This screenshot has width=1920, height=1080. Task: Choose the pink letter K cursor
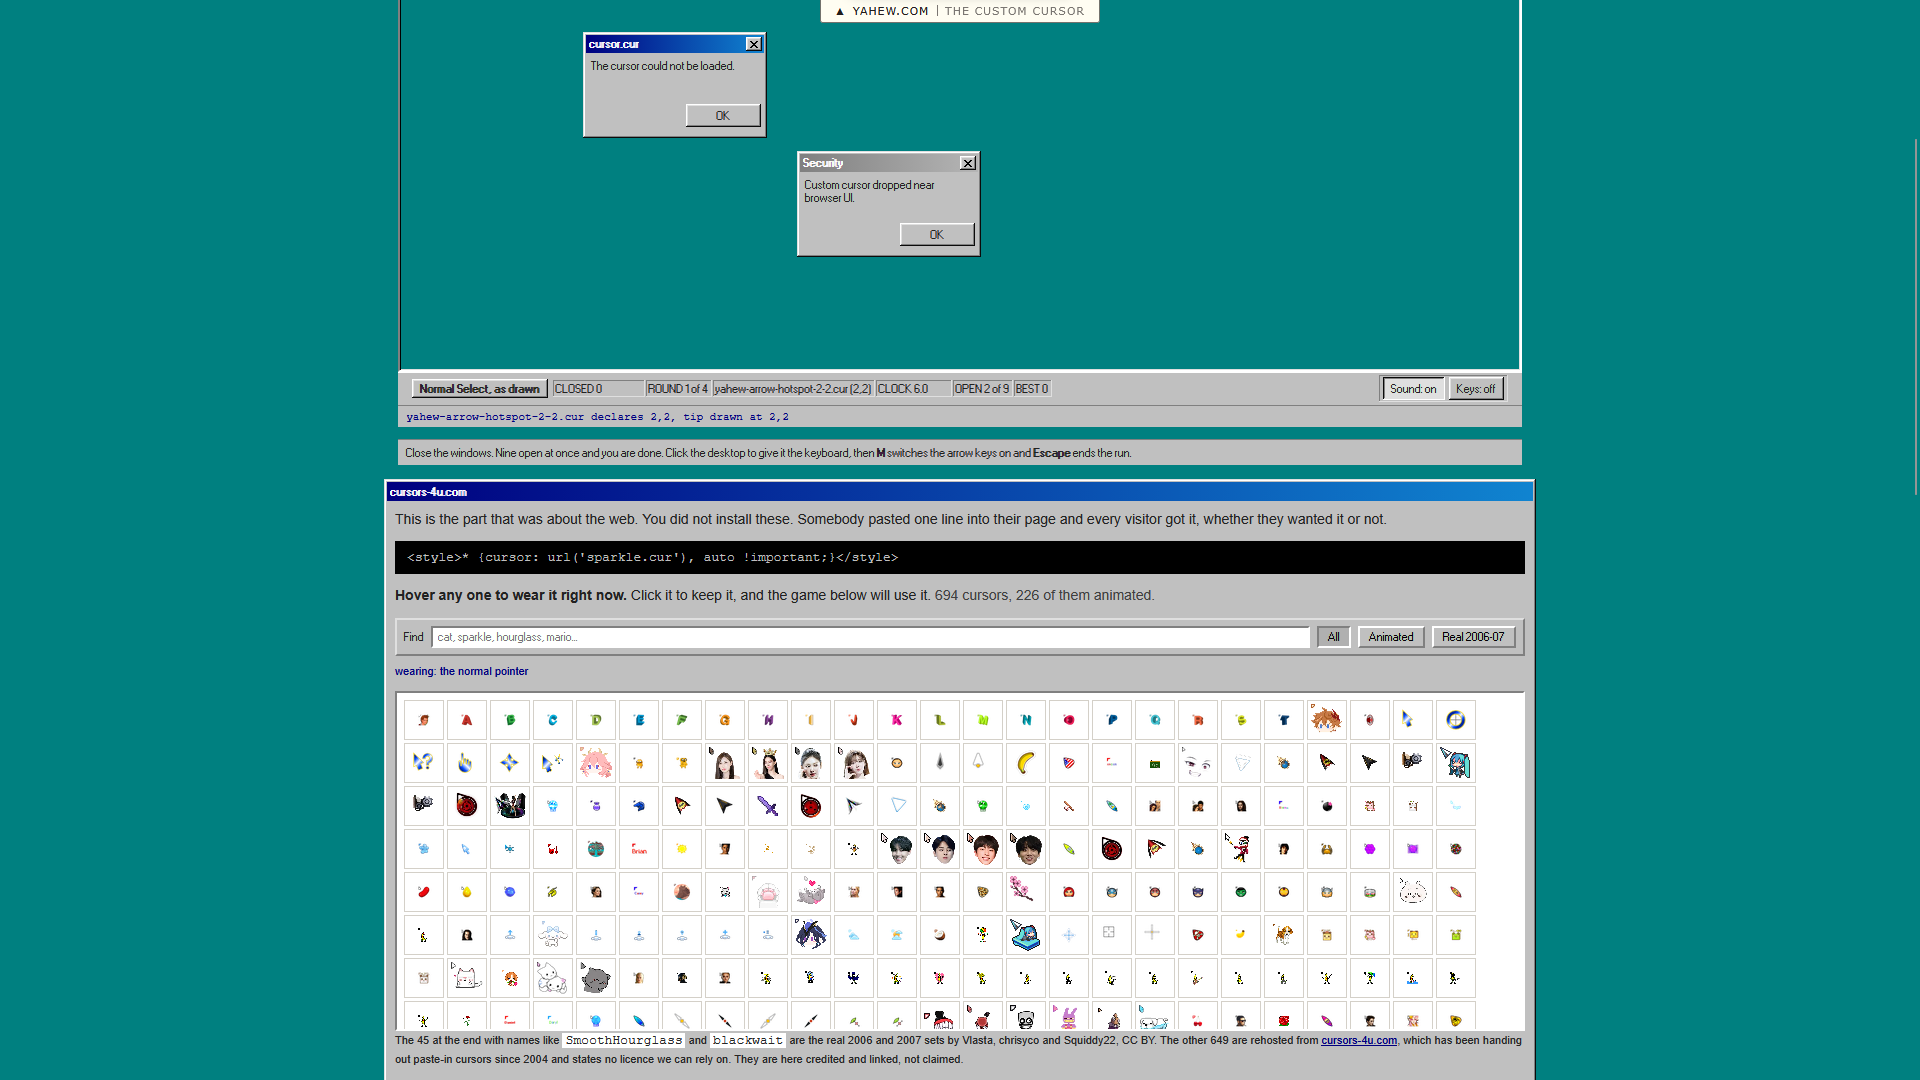pyautogui.click(x=897, y=720)
